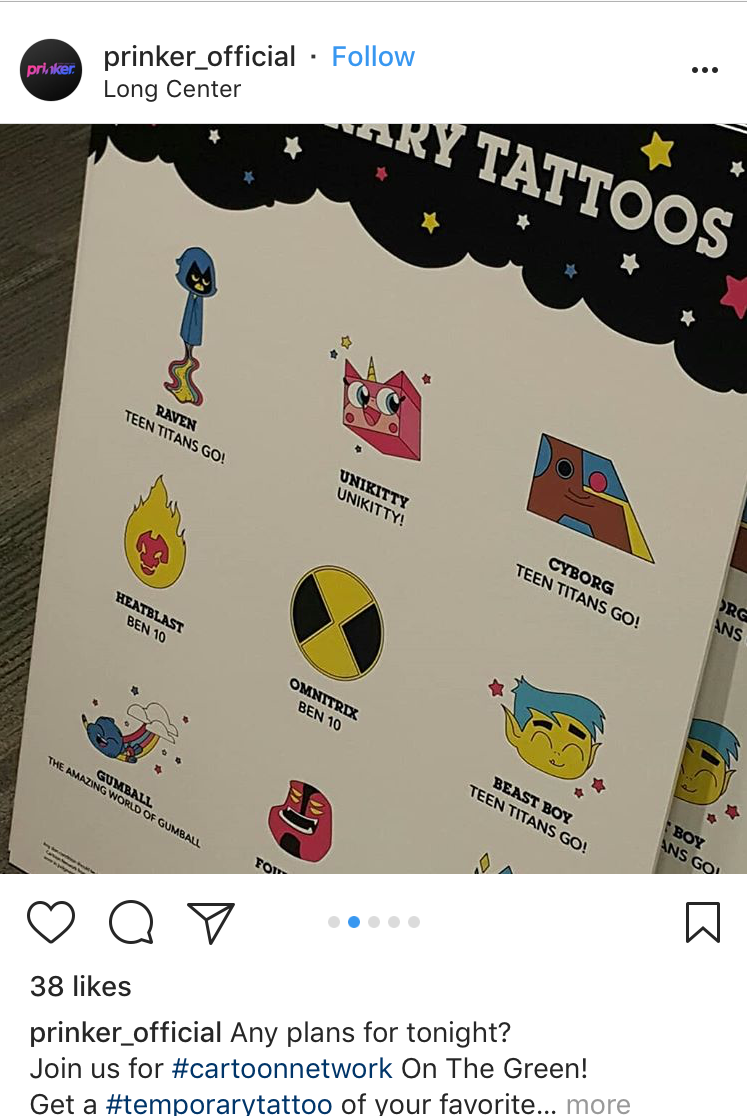Open the Long Center location
The width and height of the screenshot is (747, 1116).
pos(172,90)
